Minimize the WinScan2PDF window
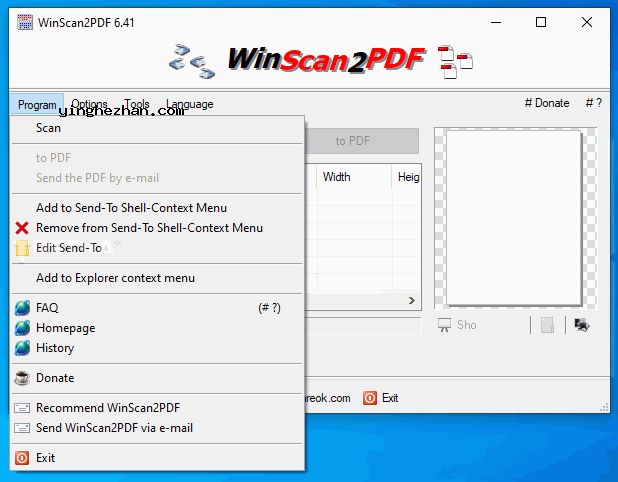618x482 pixels. pyautogui.click(x=496, y=22)
